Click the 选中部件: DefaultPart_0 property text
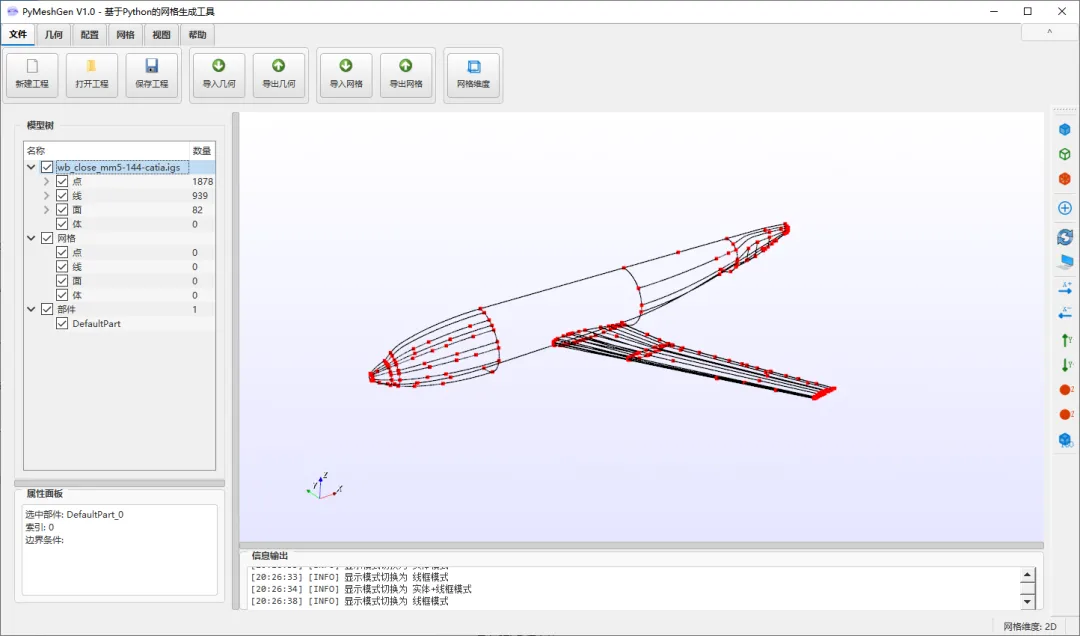 (74, 514)
